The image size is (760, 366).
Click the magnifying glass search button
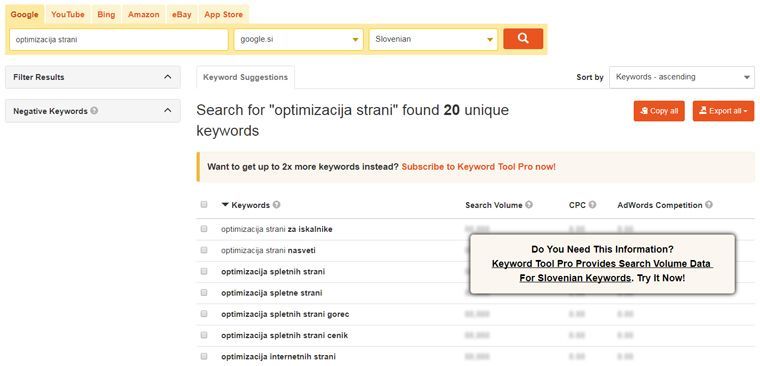[x=523, y=39]
